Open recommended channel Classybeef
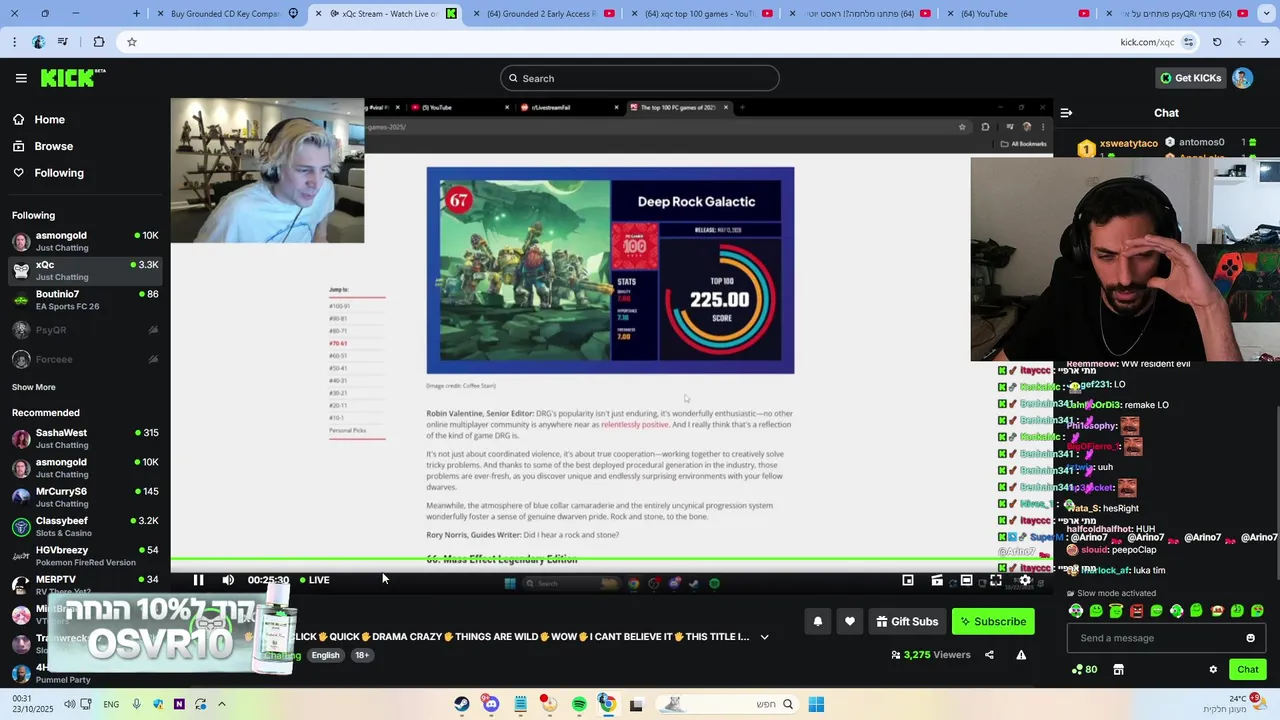 (x=85, y=527)
